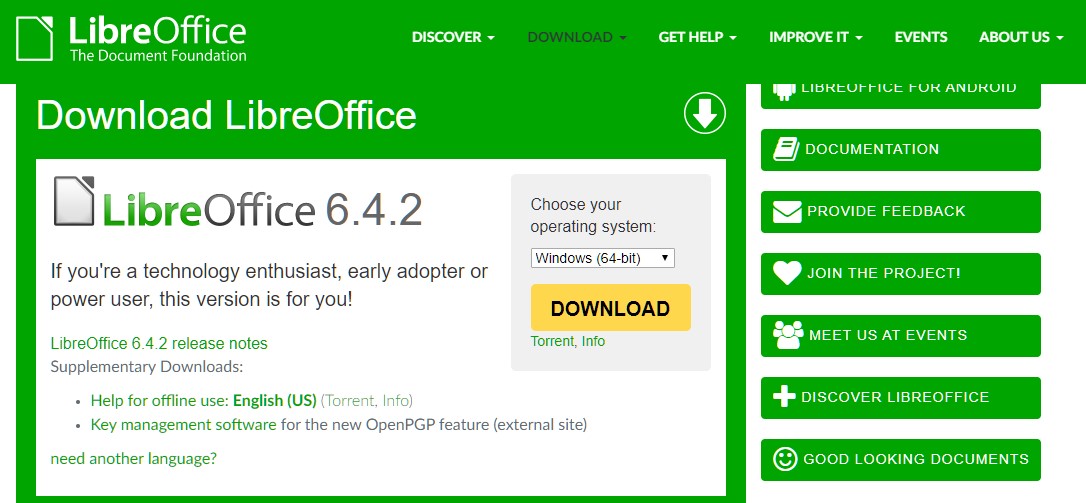Click the Android robot icon
This screenshot has height=503, width=1086.
(x=783, y=91)
